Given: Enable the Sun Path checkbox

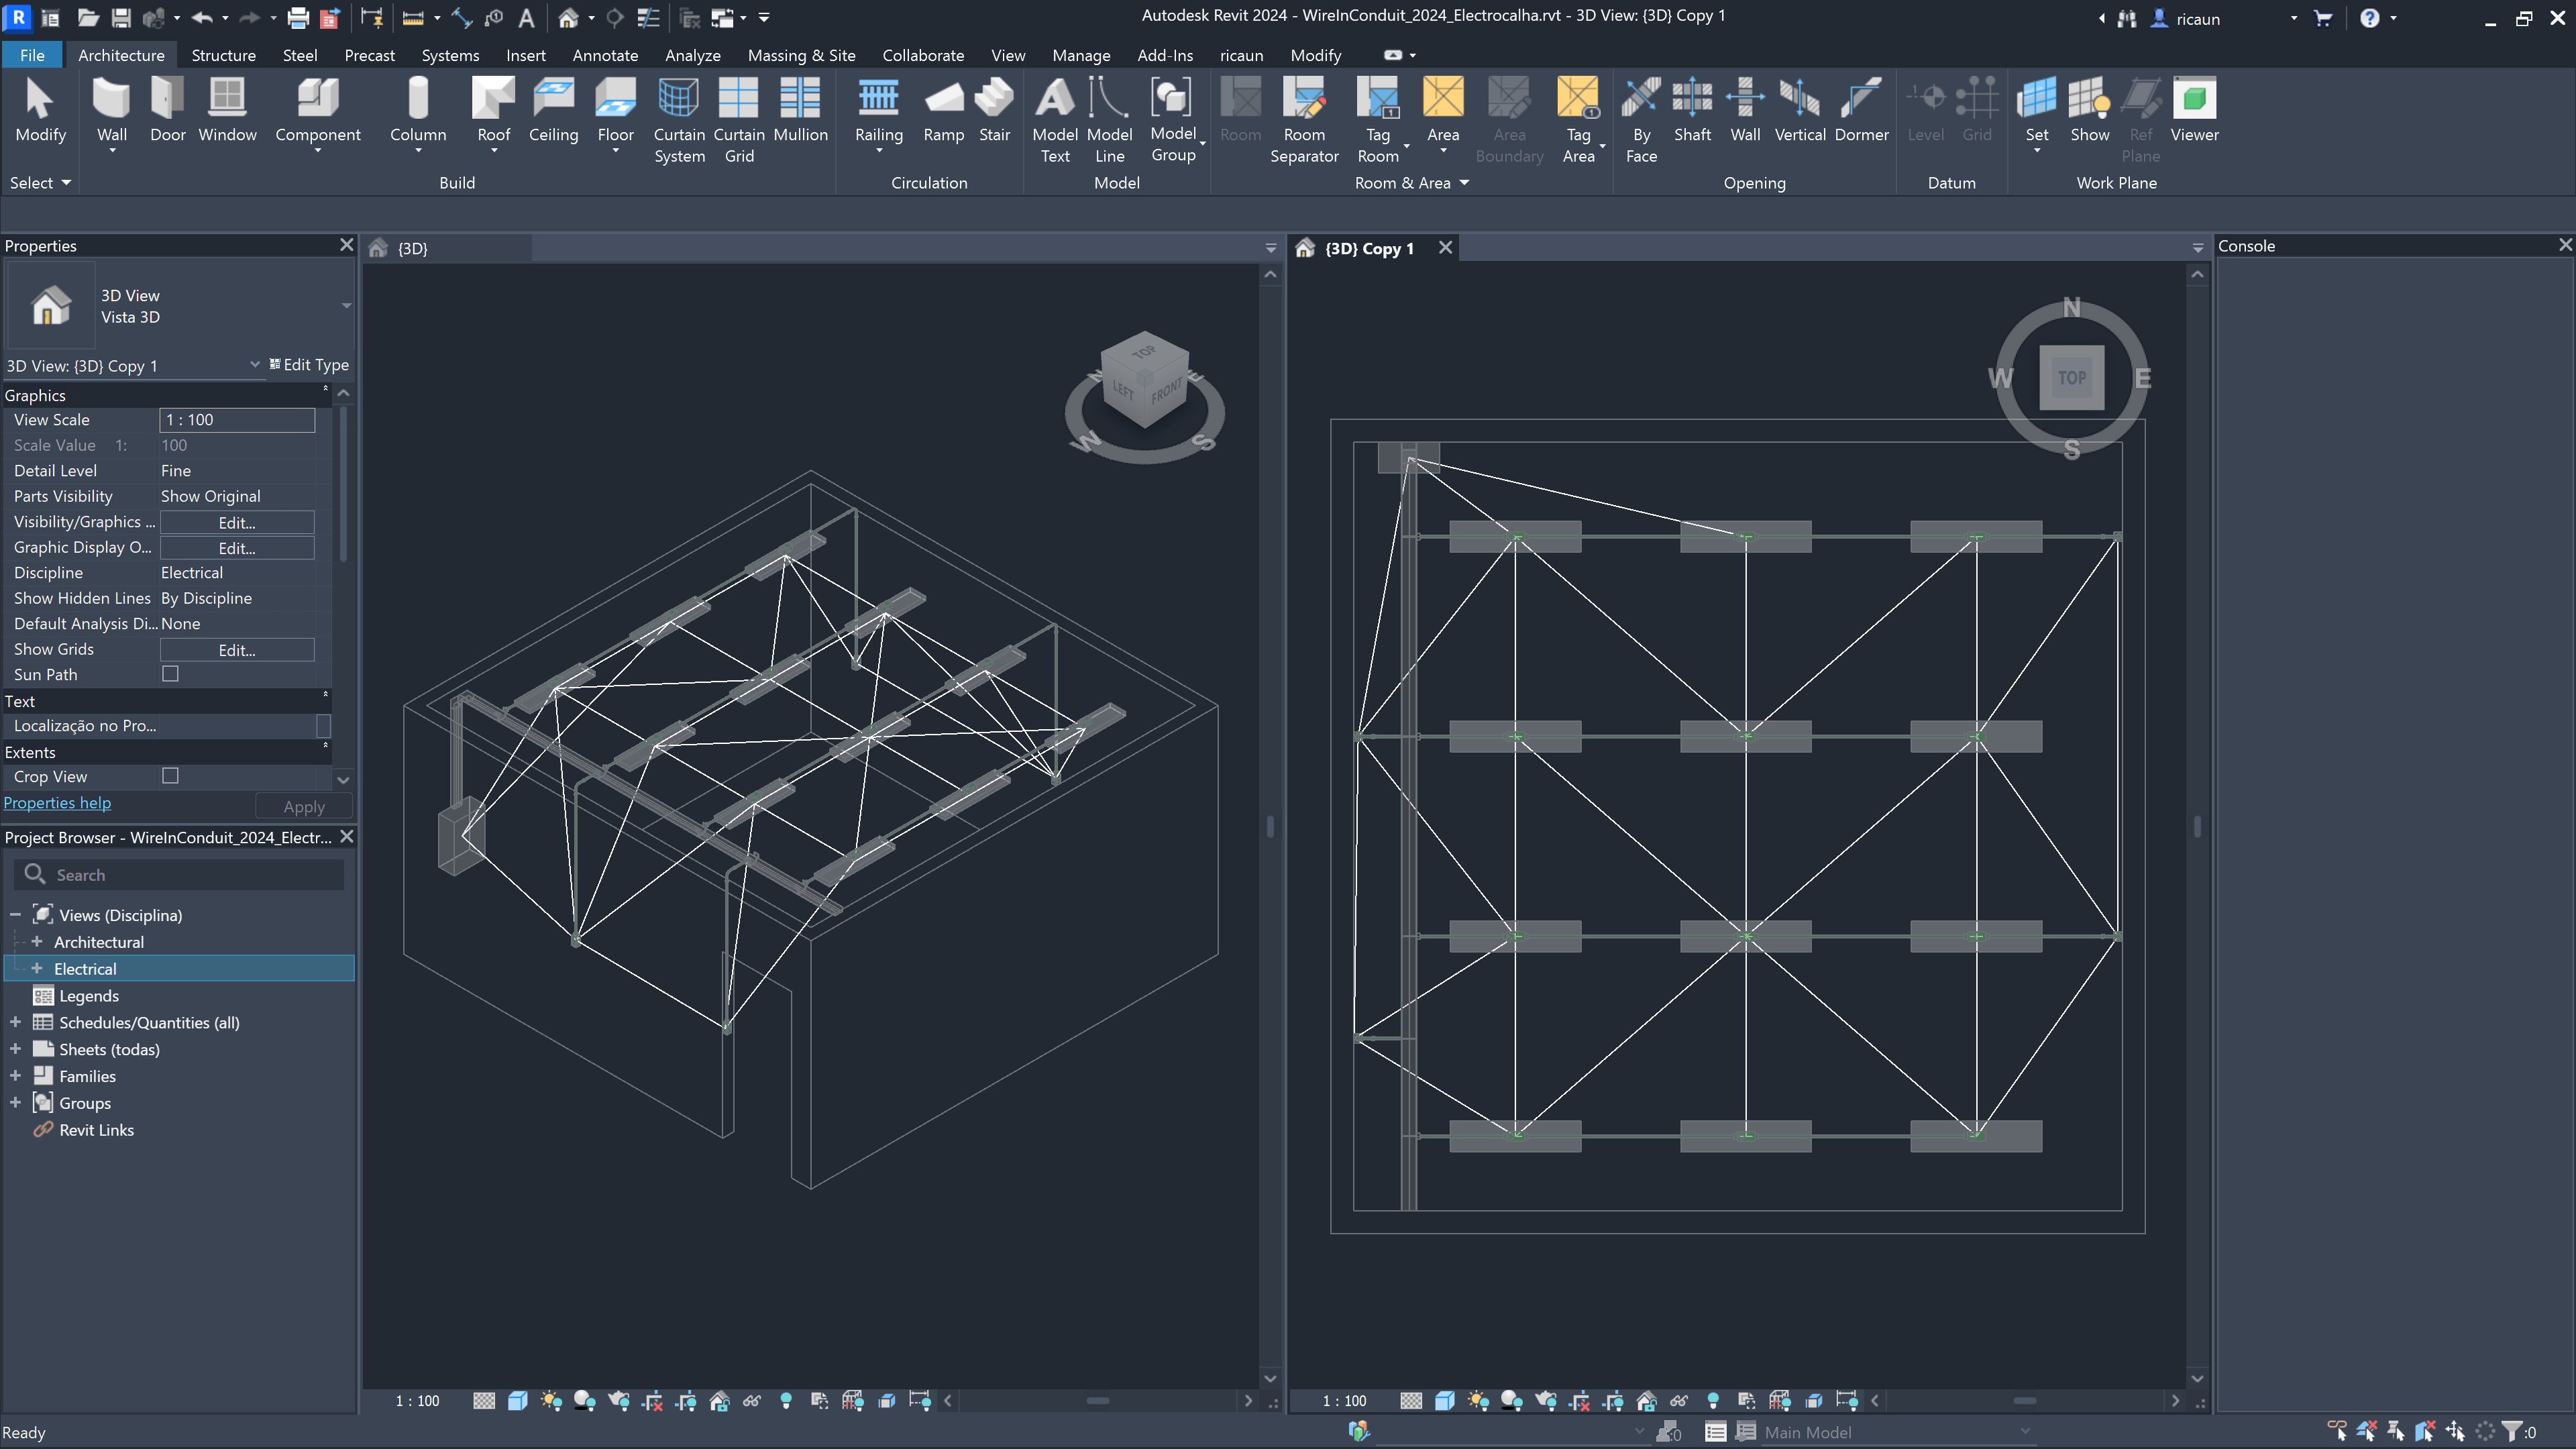Looking at the screenshot, I should [x=170, y=674].
